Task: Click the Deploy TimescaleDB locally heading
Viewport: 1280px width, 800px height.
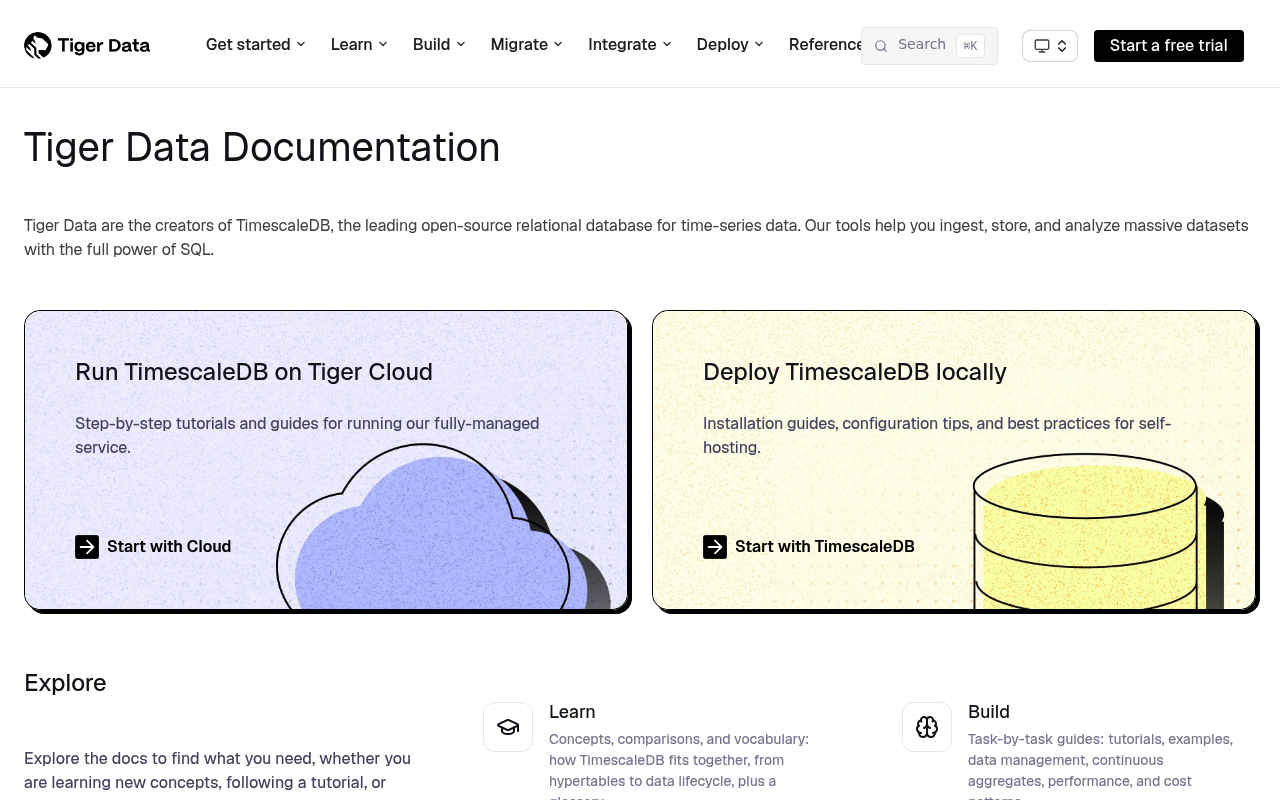Action: (855, 372)
